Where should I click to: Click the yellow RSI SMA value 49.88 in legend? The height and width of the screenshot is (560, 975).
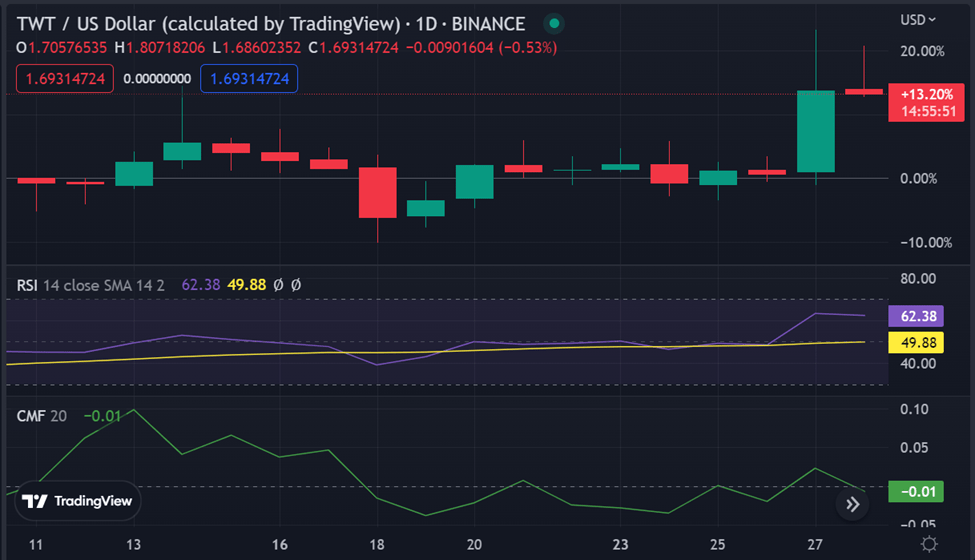coord(247,285)
